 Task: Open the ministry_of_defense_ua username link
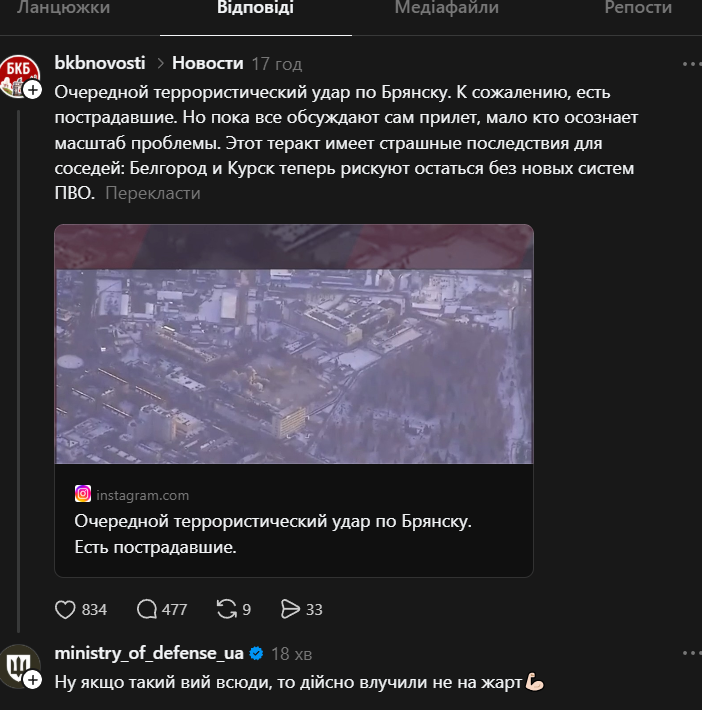point(149,654)
